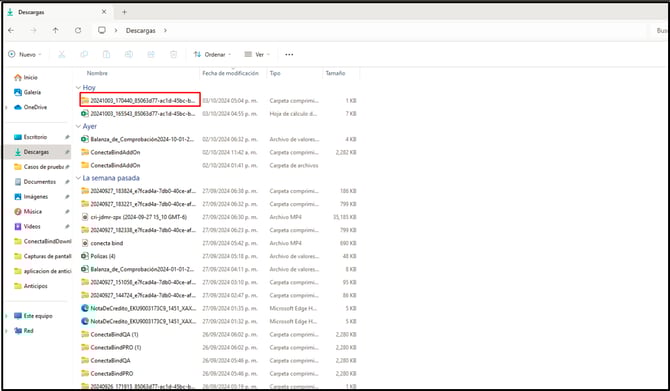Open the three-dot more options menu
This screenshot has height=391, width=670.
(289, 54)
